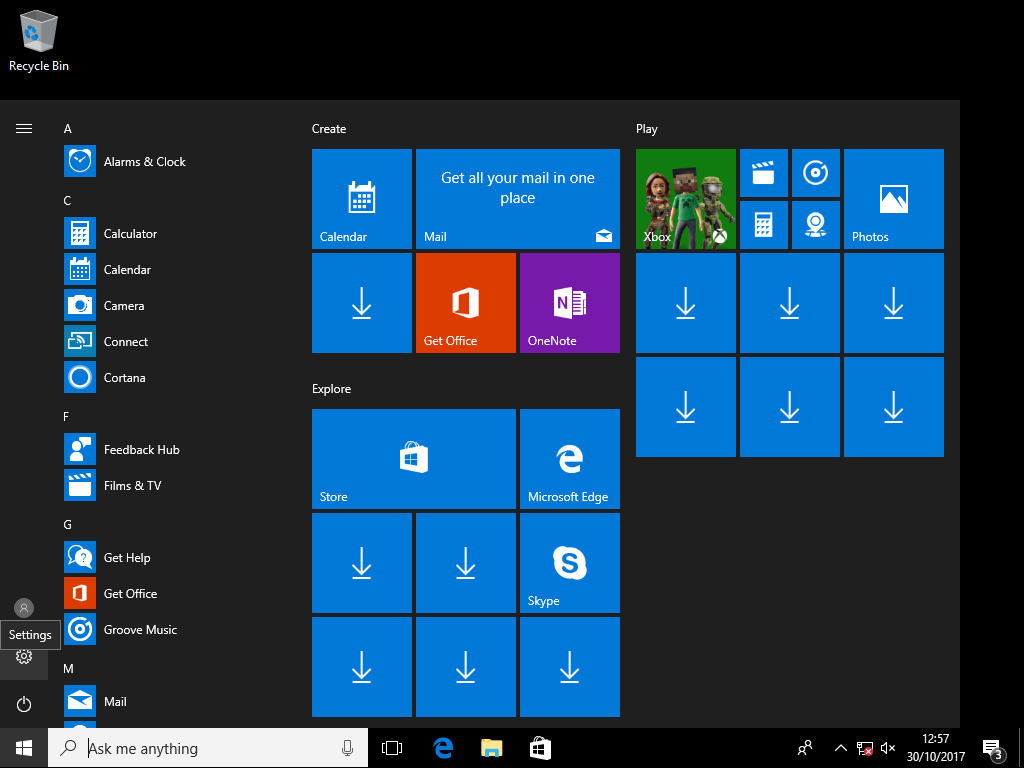Launch the Microsoft Edge tile
The image size is (1024, 768).
pyautogui.click(x=569, y=459)
